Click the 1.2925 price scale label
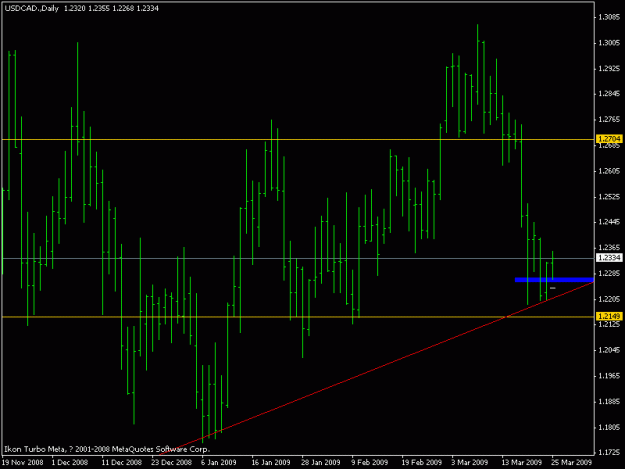This screenshot has width=625, height=469. click(x=609, y=69)
